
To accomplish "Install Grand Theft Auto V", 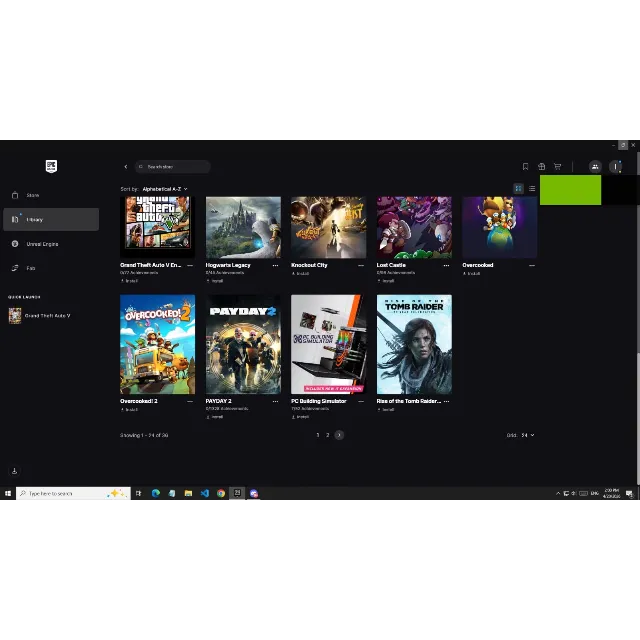I will (129, 281).
